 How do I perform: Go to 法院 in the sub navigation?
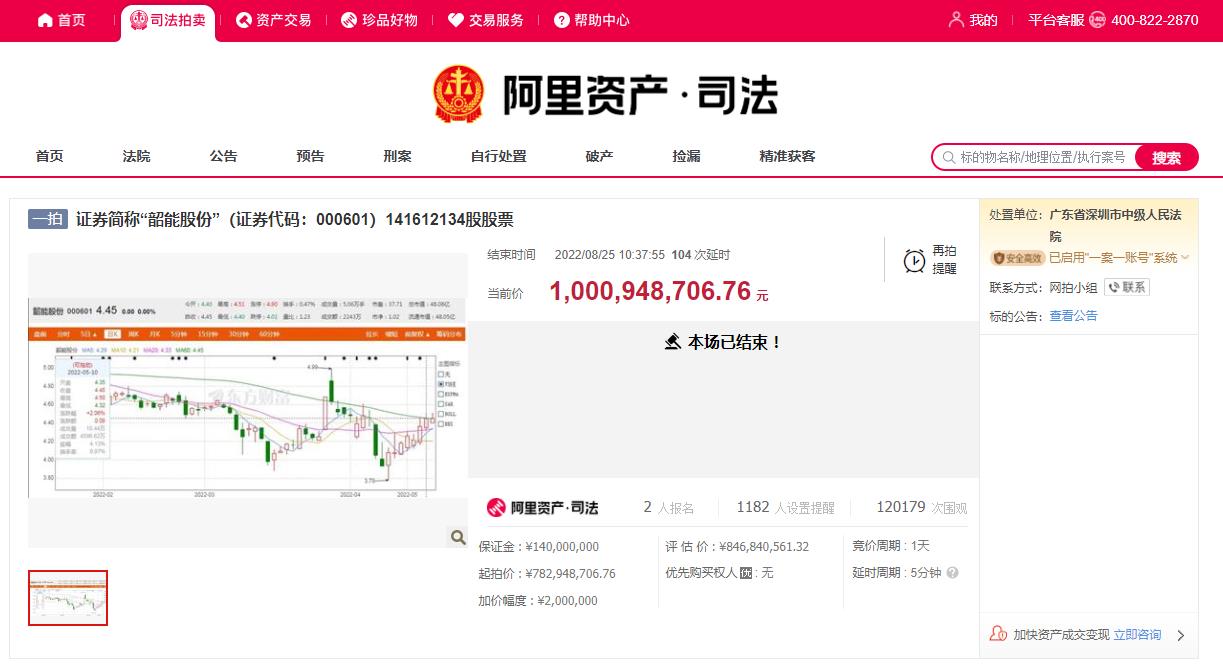point(136,156)
